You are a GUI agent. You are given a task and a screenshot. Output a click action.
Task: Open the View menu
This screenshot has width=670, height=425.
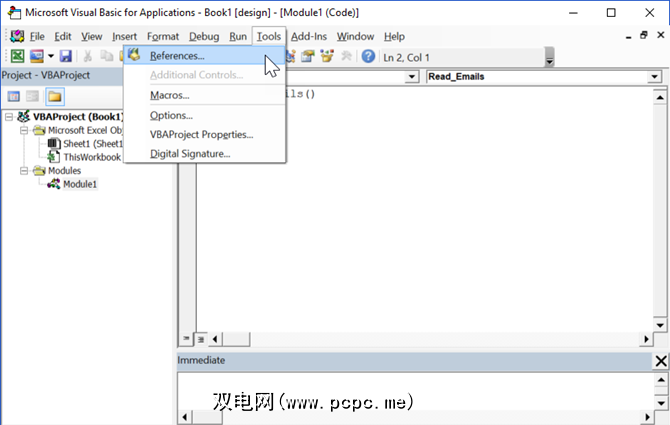(91, 37)
